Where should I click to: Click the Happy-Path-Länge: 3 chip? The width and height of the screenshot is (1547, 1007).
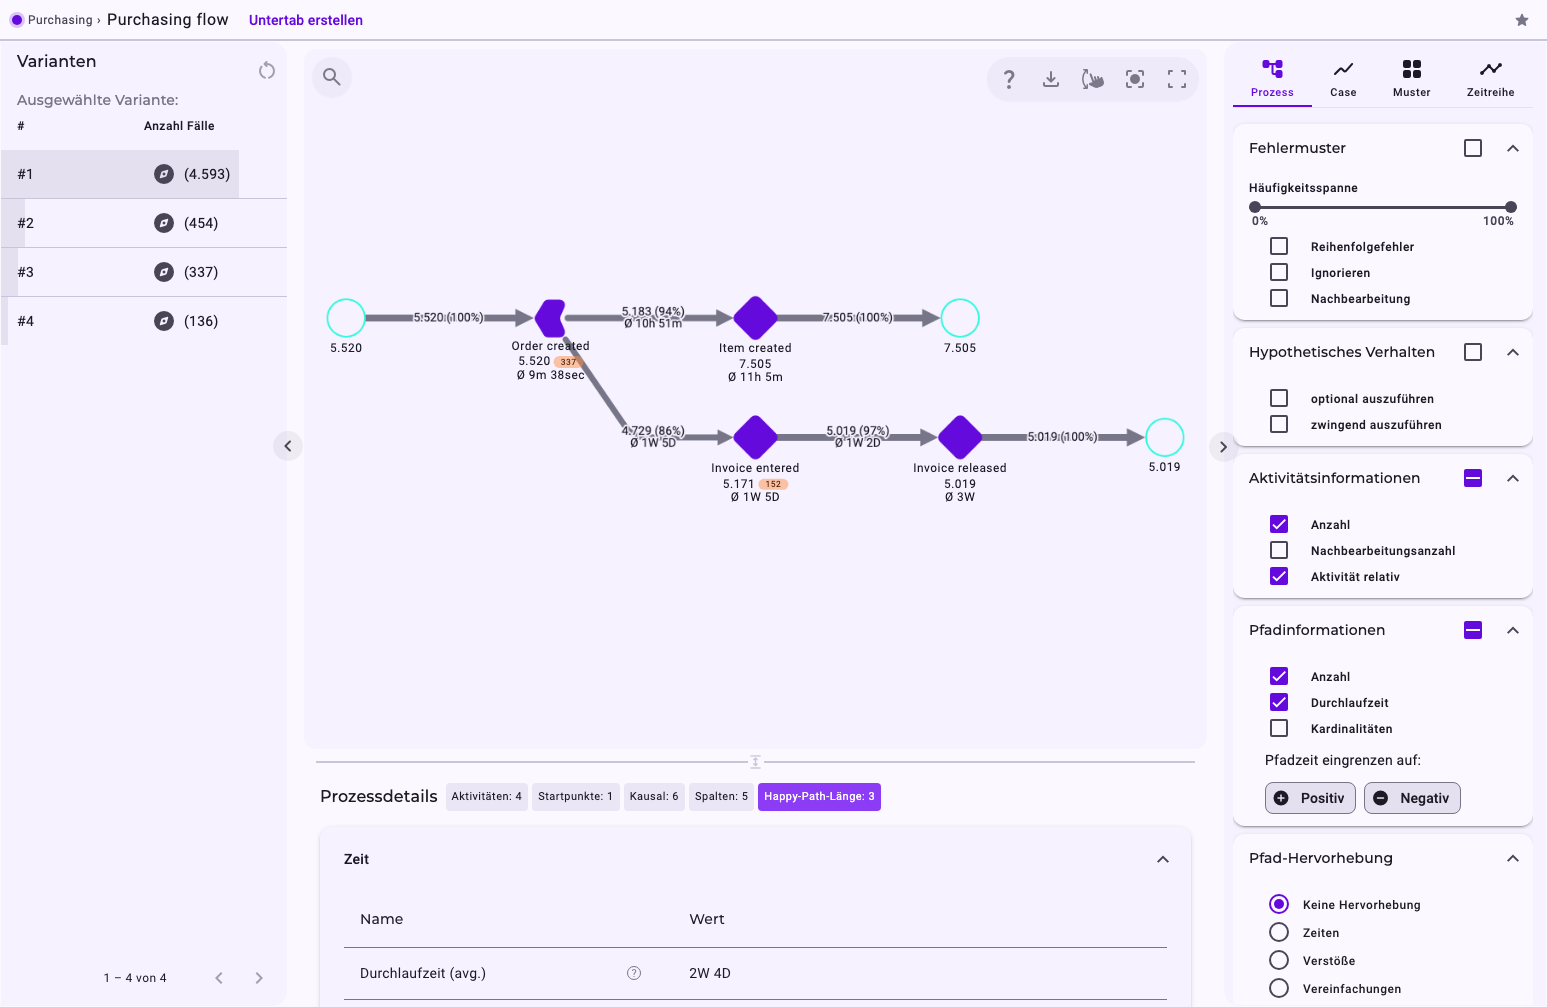coord(819,797)
